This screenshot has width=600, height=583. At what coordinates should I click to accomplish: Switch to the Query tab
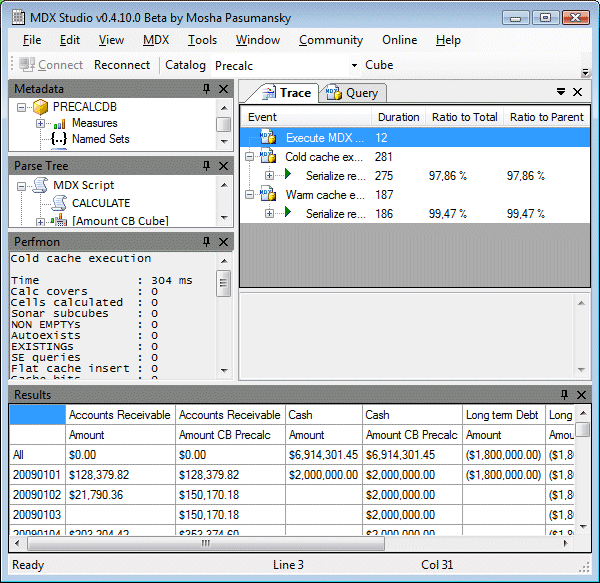(352, 93)
